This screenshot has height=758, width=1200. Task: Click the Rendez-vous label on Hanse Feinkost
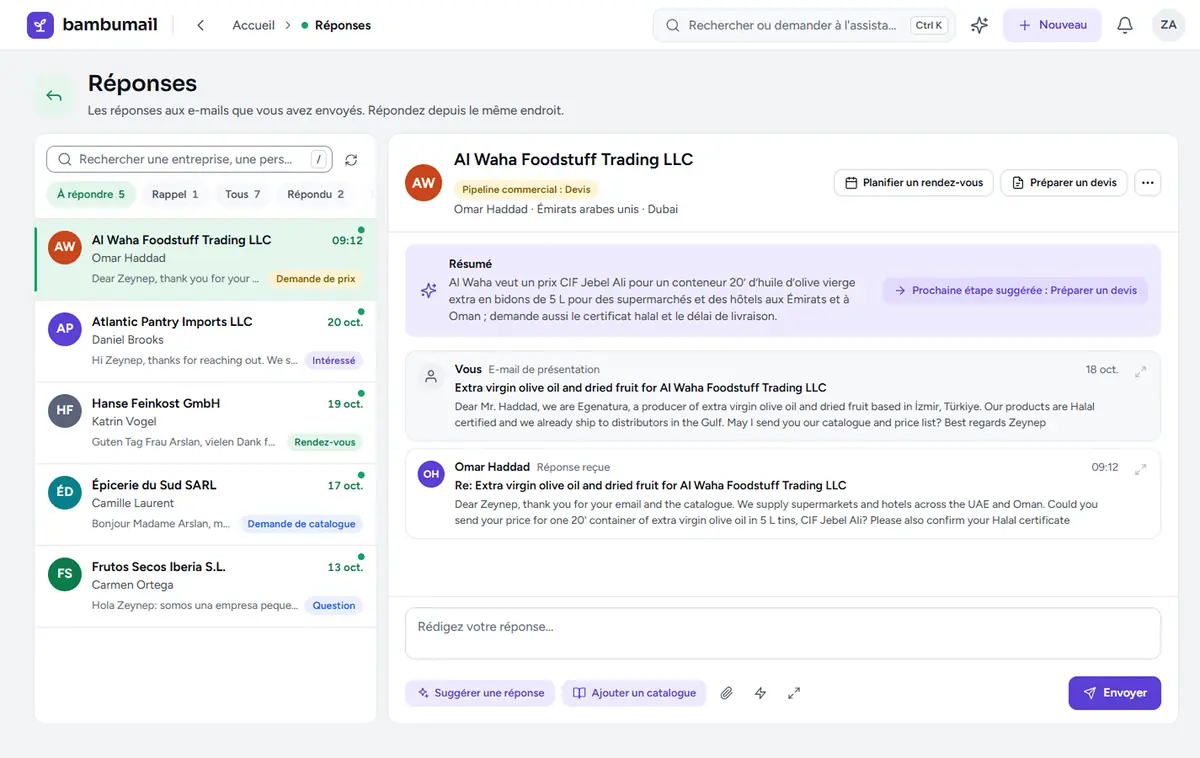[x=325, y=442]
